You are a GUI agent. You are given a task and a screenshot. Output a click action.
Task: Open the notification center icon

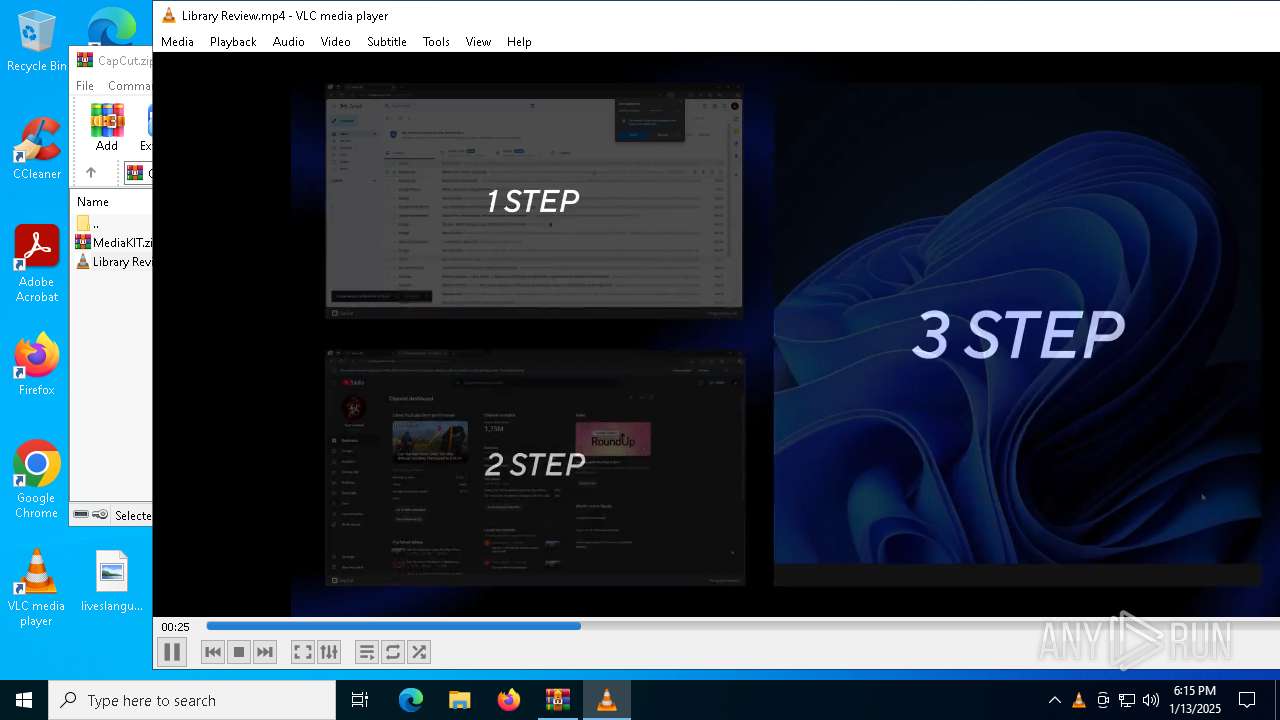(1248, 700)
